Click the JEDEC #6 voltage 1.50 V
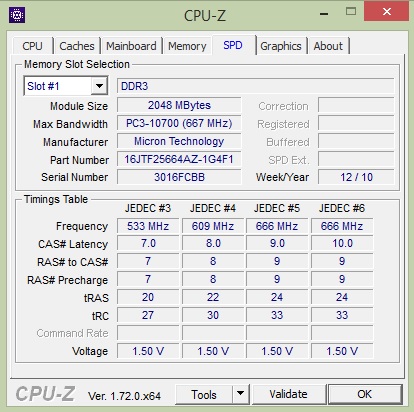414x412 pixels. click(342, 351)
